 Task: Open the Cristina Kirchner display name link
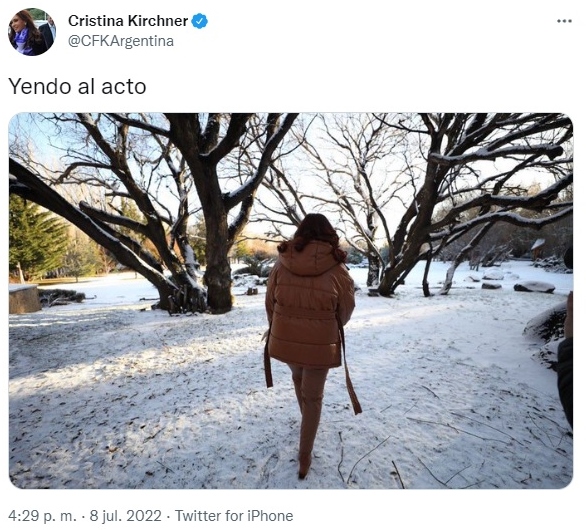pos(128,21)
